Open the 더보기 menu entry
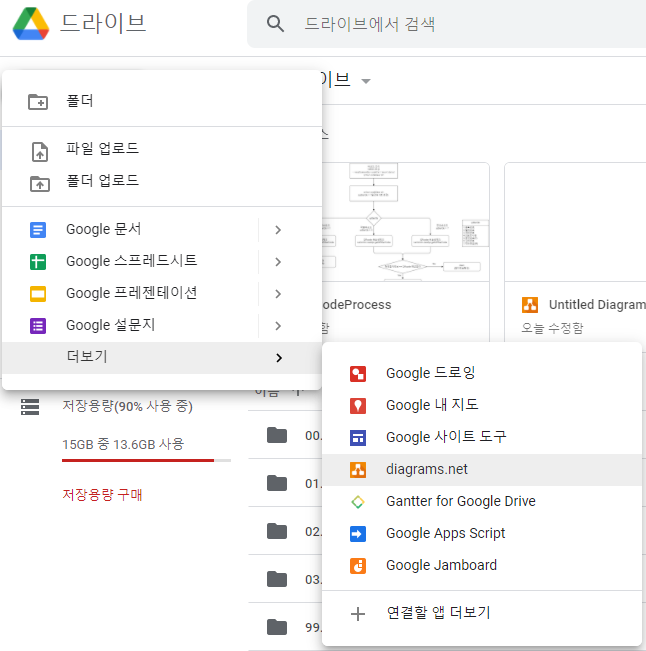 (x=162, y=358)
